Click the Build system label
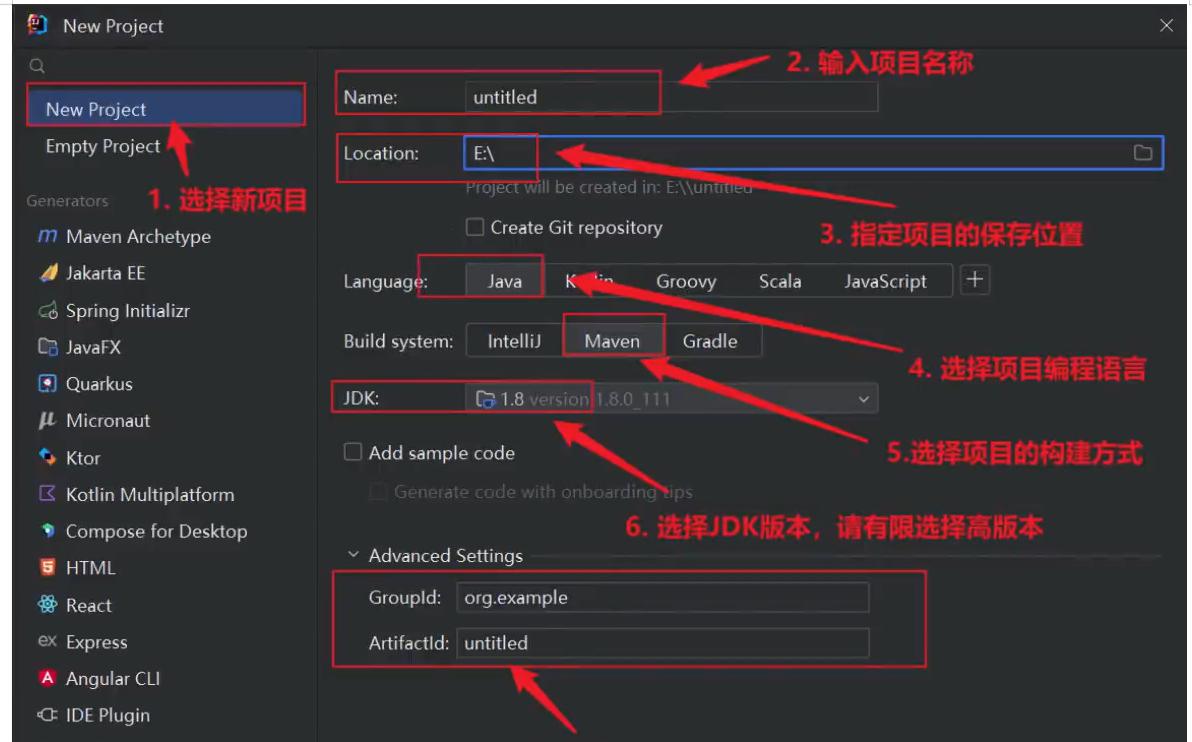This screenshot has height=742, width=1192. [398, 341]
